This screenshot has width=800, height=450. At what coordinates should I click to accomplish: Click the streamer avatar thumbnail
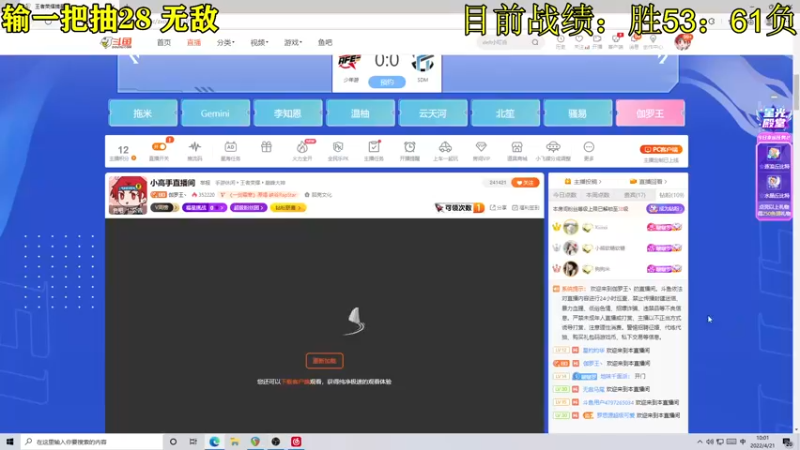[x=128, y=195]
